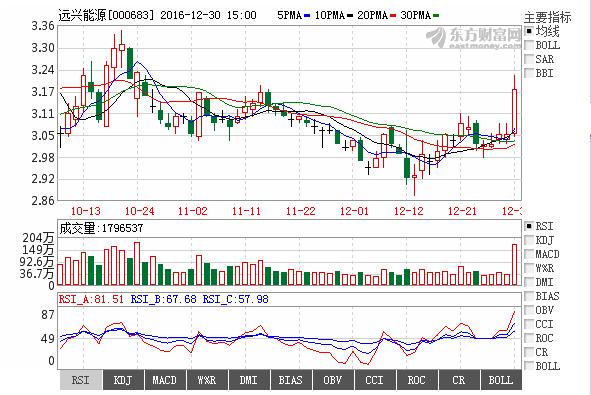
Task: Enable the BBI indicator checkbox
Action: pos(530,73)
